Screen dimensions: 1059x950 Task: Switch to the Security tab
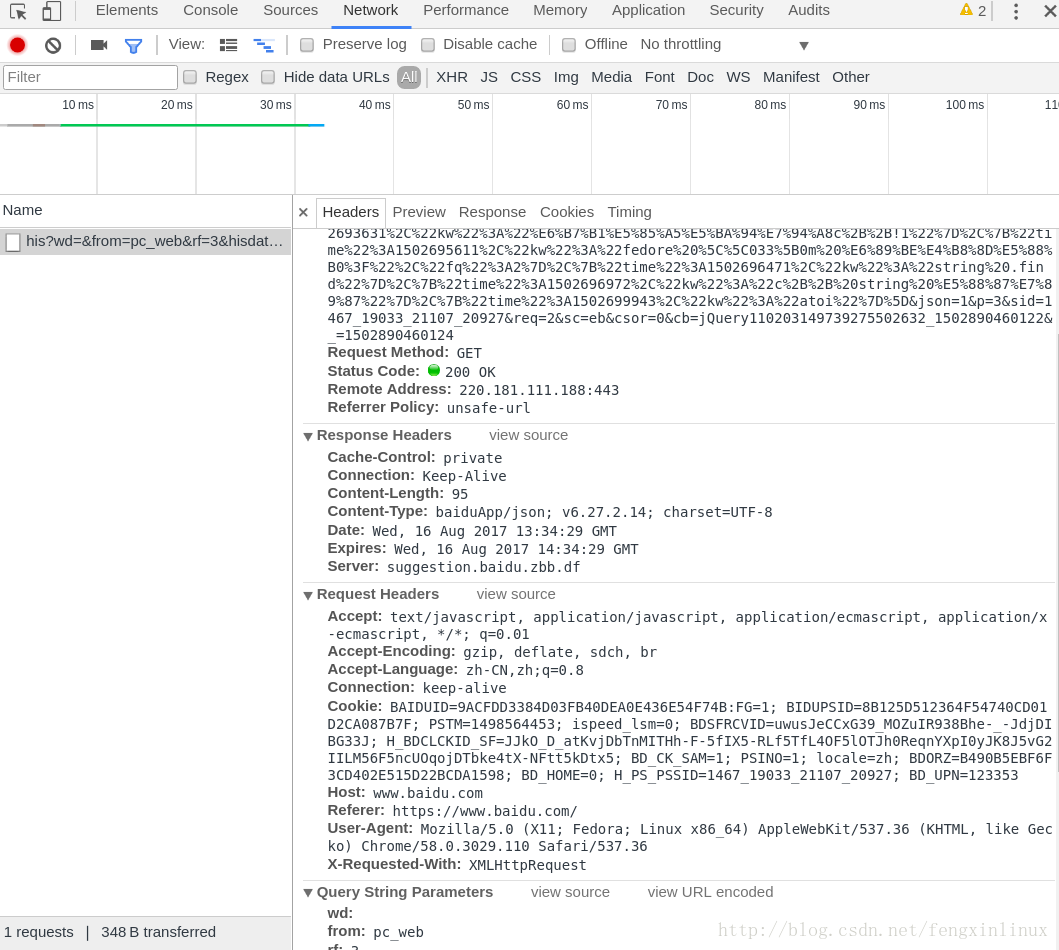(736, 10)
